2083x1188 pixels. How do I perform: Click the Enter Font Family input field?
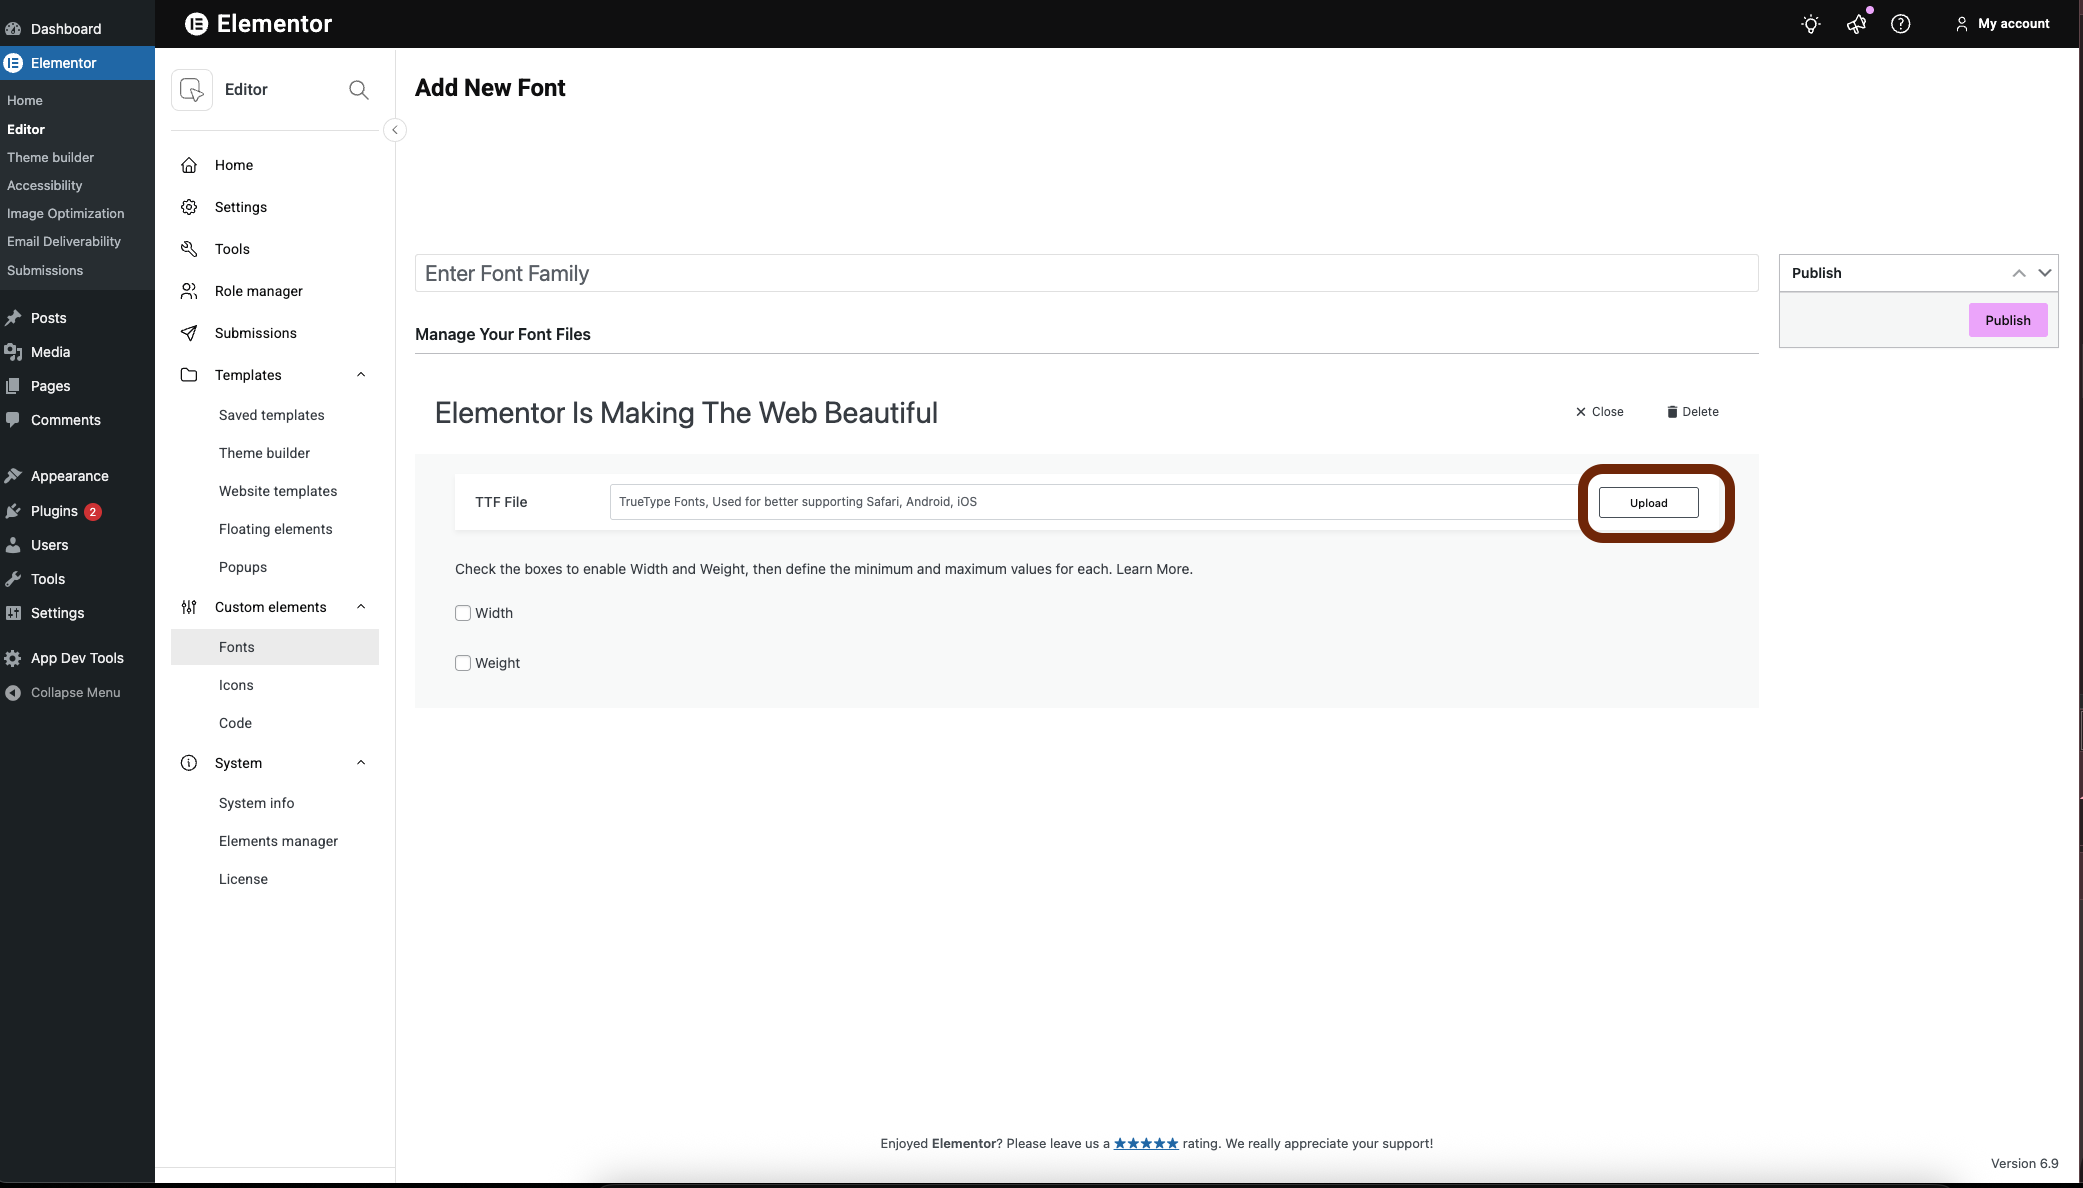pyautogui.click(x=1086, y=274)
